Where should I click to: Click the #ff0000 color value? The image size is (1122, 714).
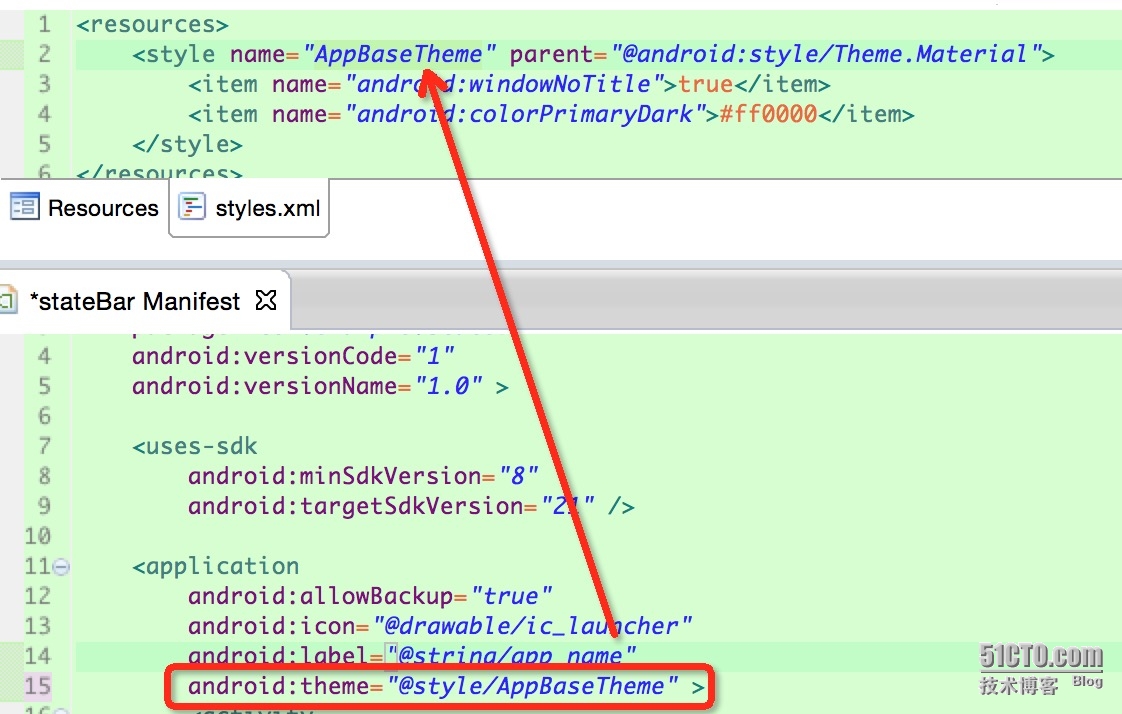coord(768,114)
